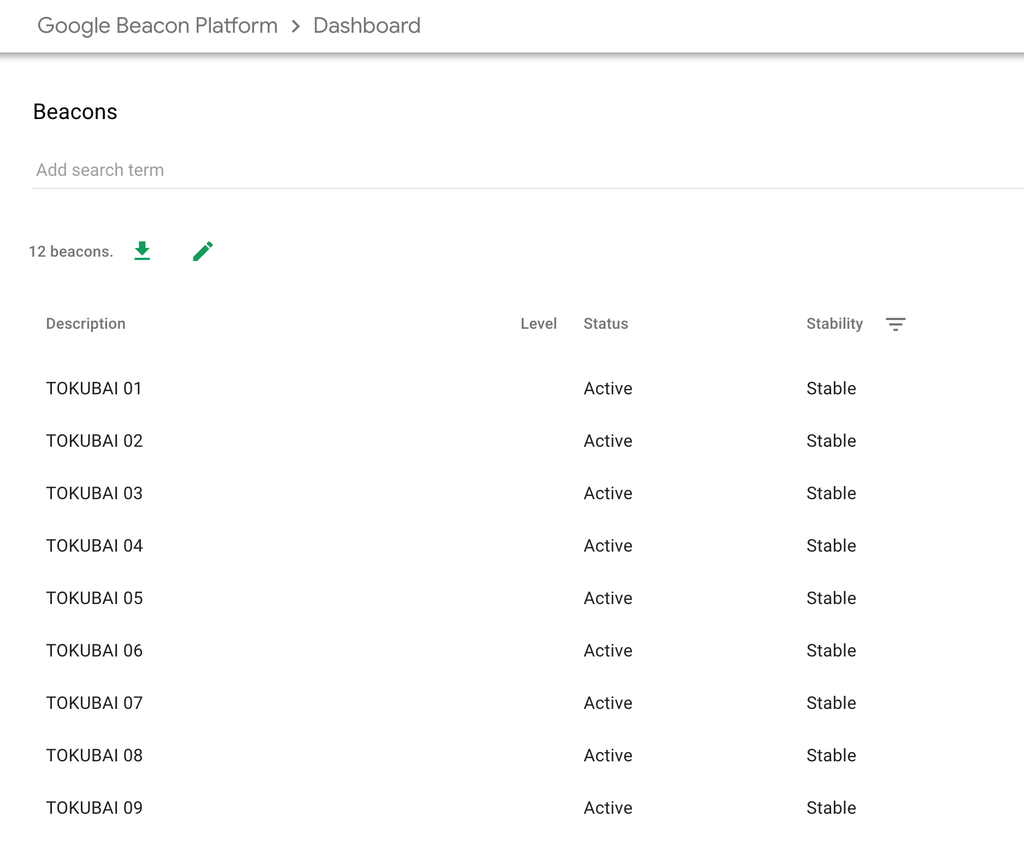Click Stable value in TOKUBAI 02 row

tap(831, 441)
